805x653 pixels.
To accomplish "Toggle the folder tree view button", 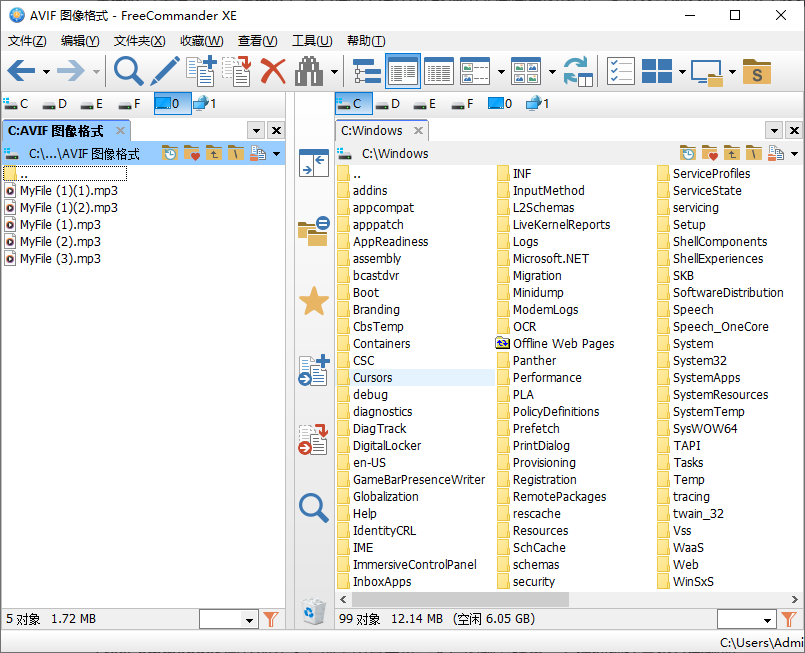I will pos(367,71).
